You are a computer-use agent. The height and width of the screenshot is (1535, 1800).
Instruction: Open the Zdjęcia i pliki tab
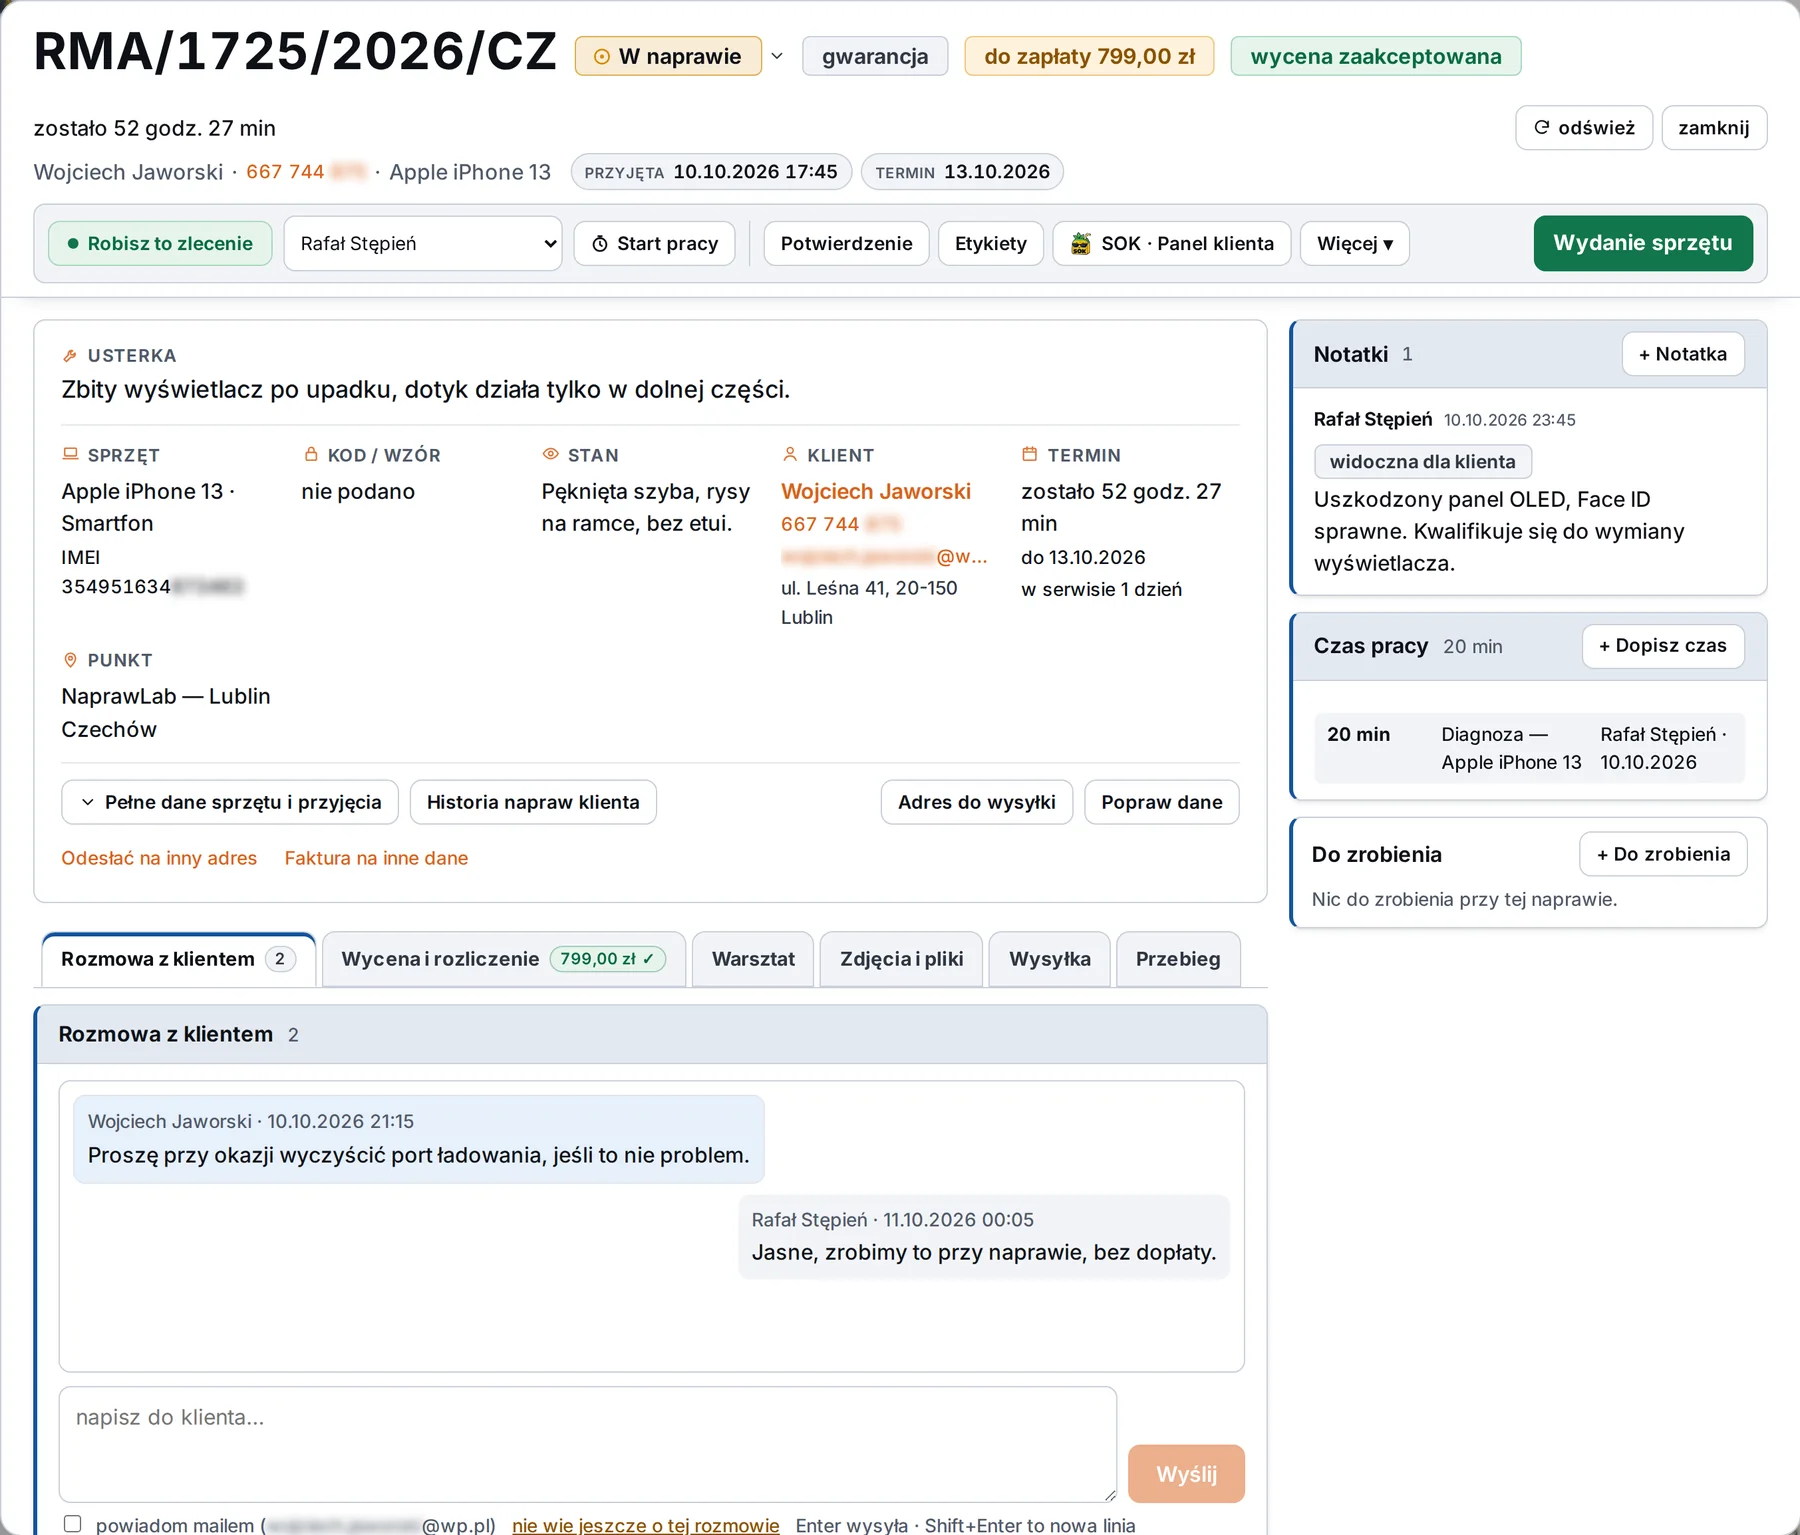click(901, 959)
